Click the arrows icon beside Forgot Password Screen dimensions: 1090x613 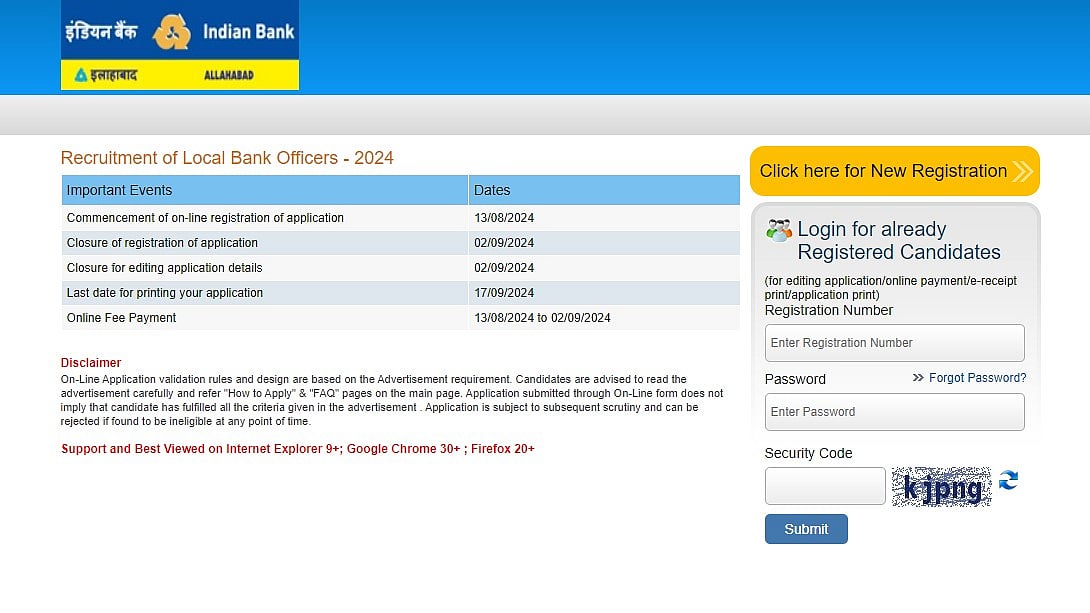pyautogui.click(x=918, y=378)
